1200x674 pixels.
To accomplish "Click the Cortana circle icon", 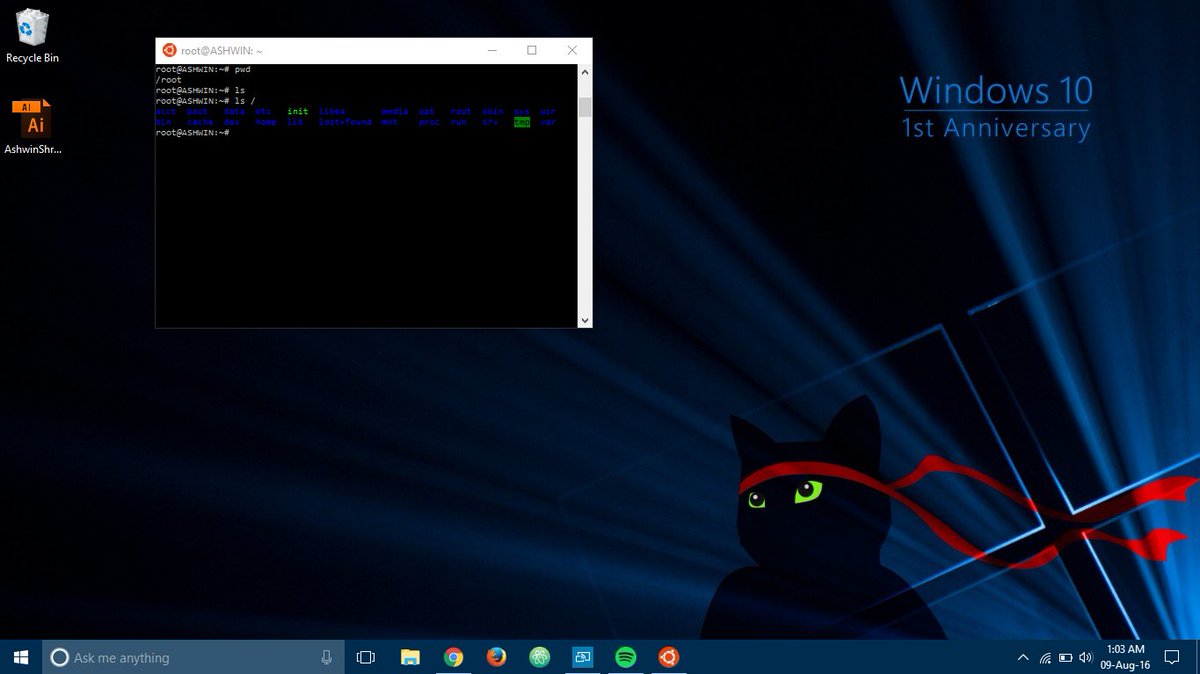I will (x=60, y=657).
